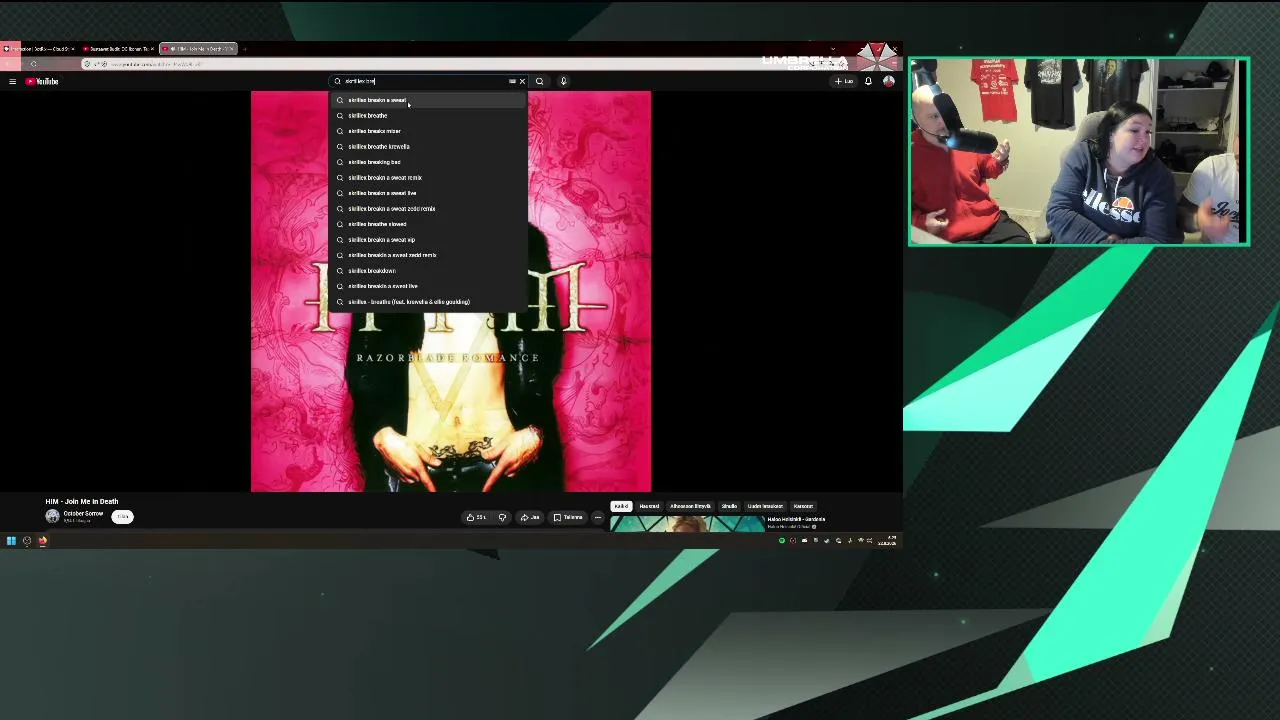Click the video title "HIM - Join Me In Death"
The width and height of the screenshot is (1280, 720).
click(x=82, y=501)
